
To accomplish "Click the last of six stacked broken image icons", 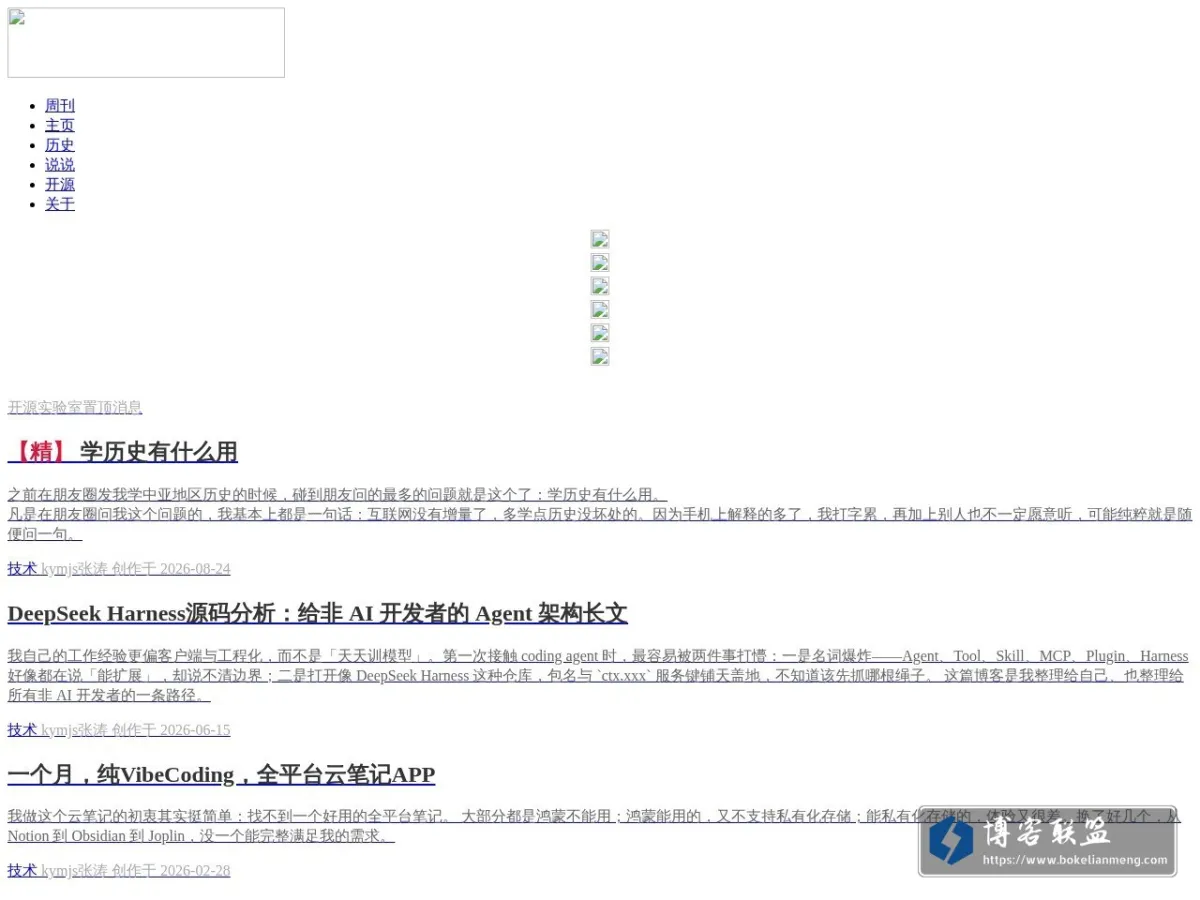I will [600, 357].
